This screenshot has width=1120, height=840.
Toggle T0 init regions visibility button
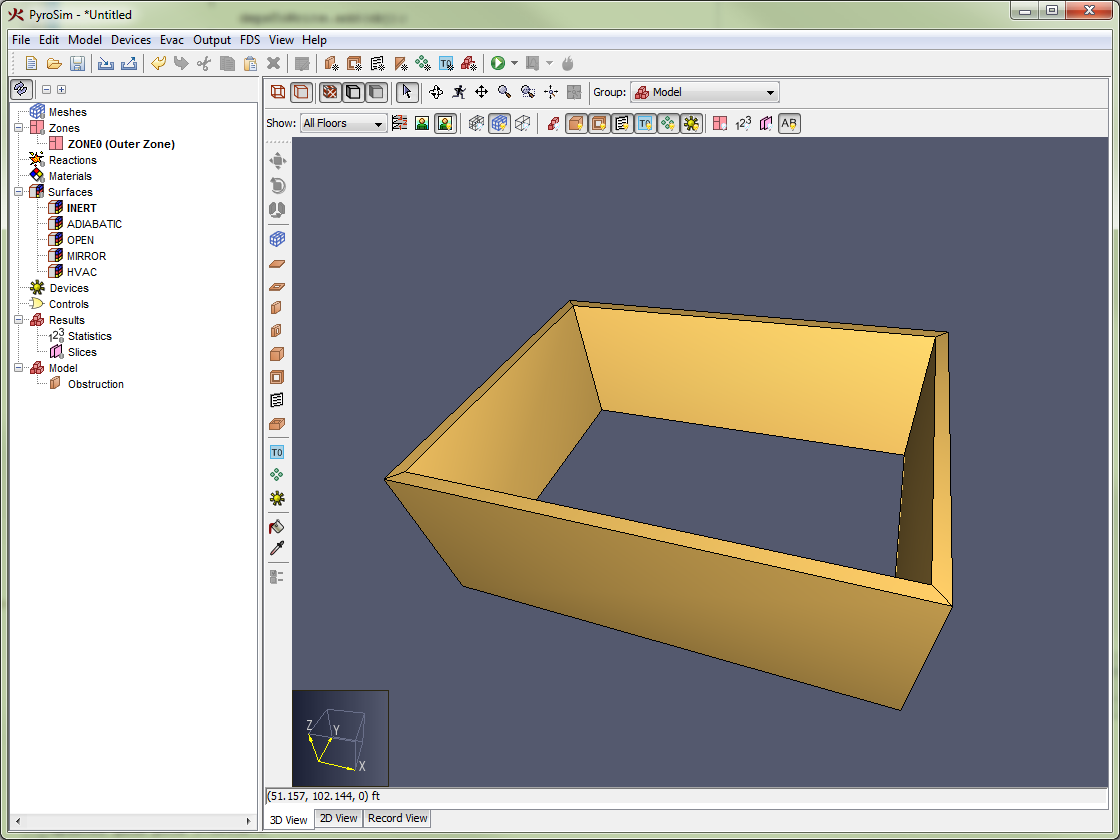645,124
